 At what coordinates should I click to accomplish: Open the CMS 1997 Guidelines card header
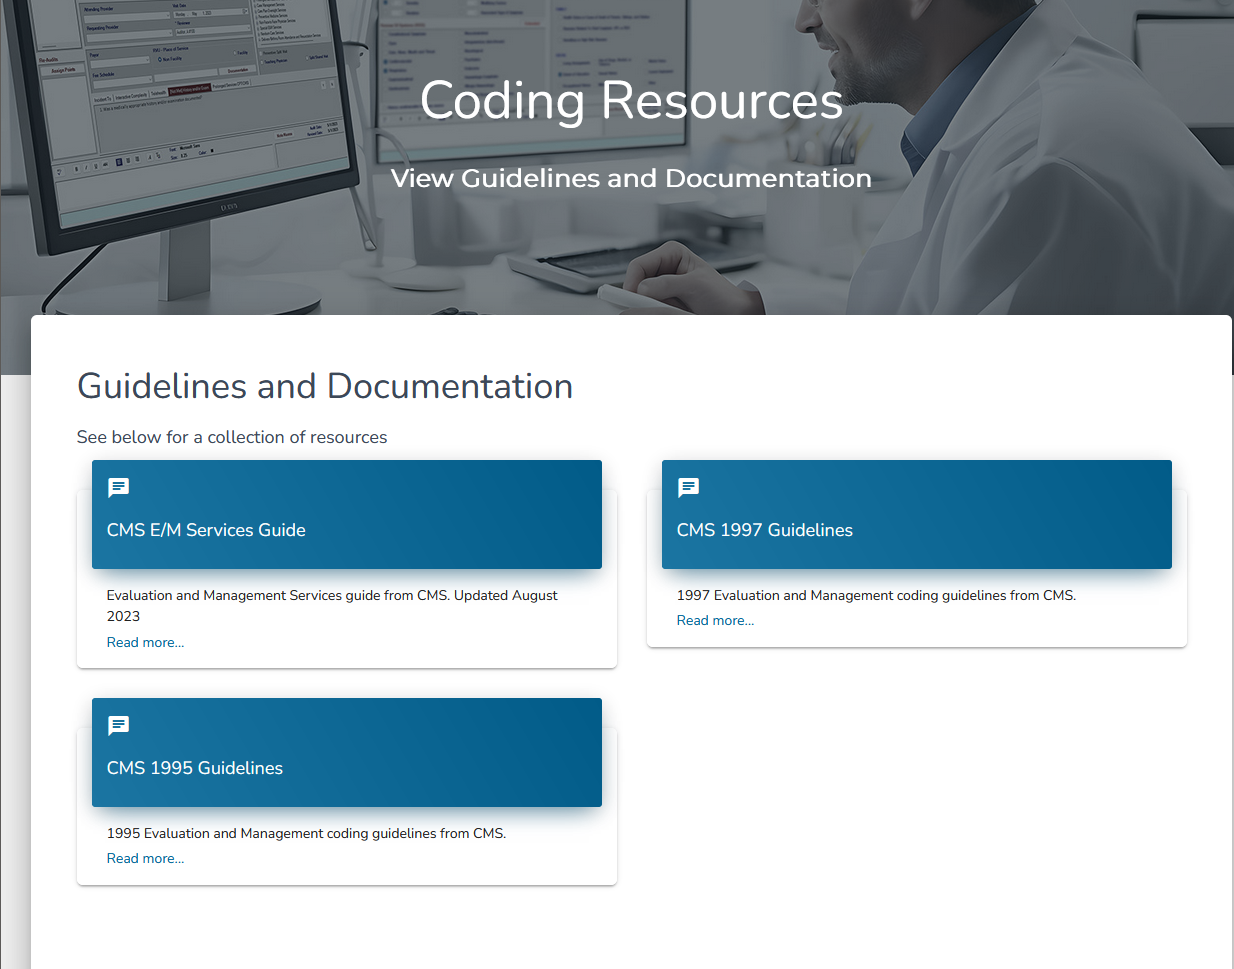(917, 514)
